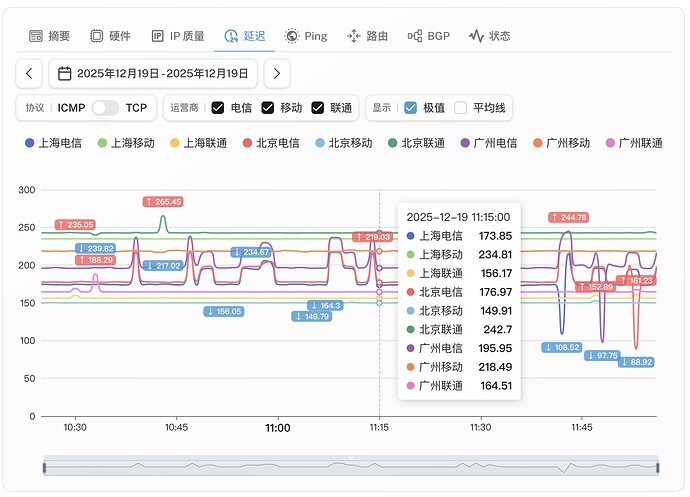Uncheck the 联通 carrier checkbox
This screenshot has height=497, width=690.
pyautogui.click(x=318, y=108)
